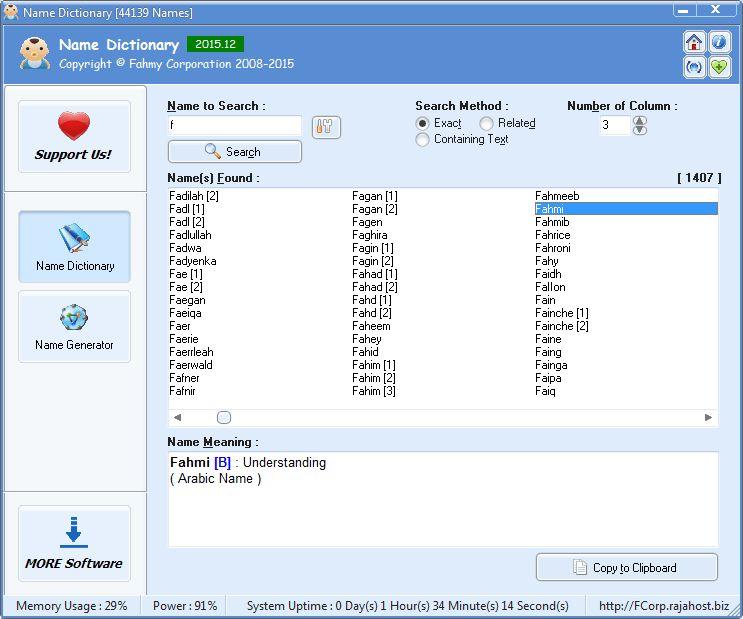The height and width of the screenshot is (619, 743).
Task: Click the green heart plus icon
Action: [719, 67]
